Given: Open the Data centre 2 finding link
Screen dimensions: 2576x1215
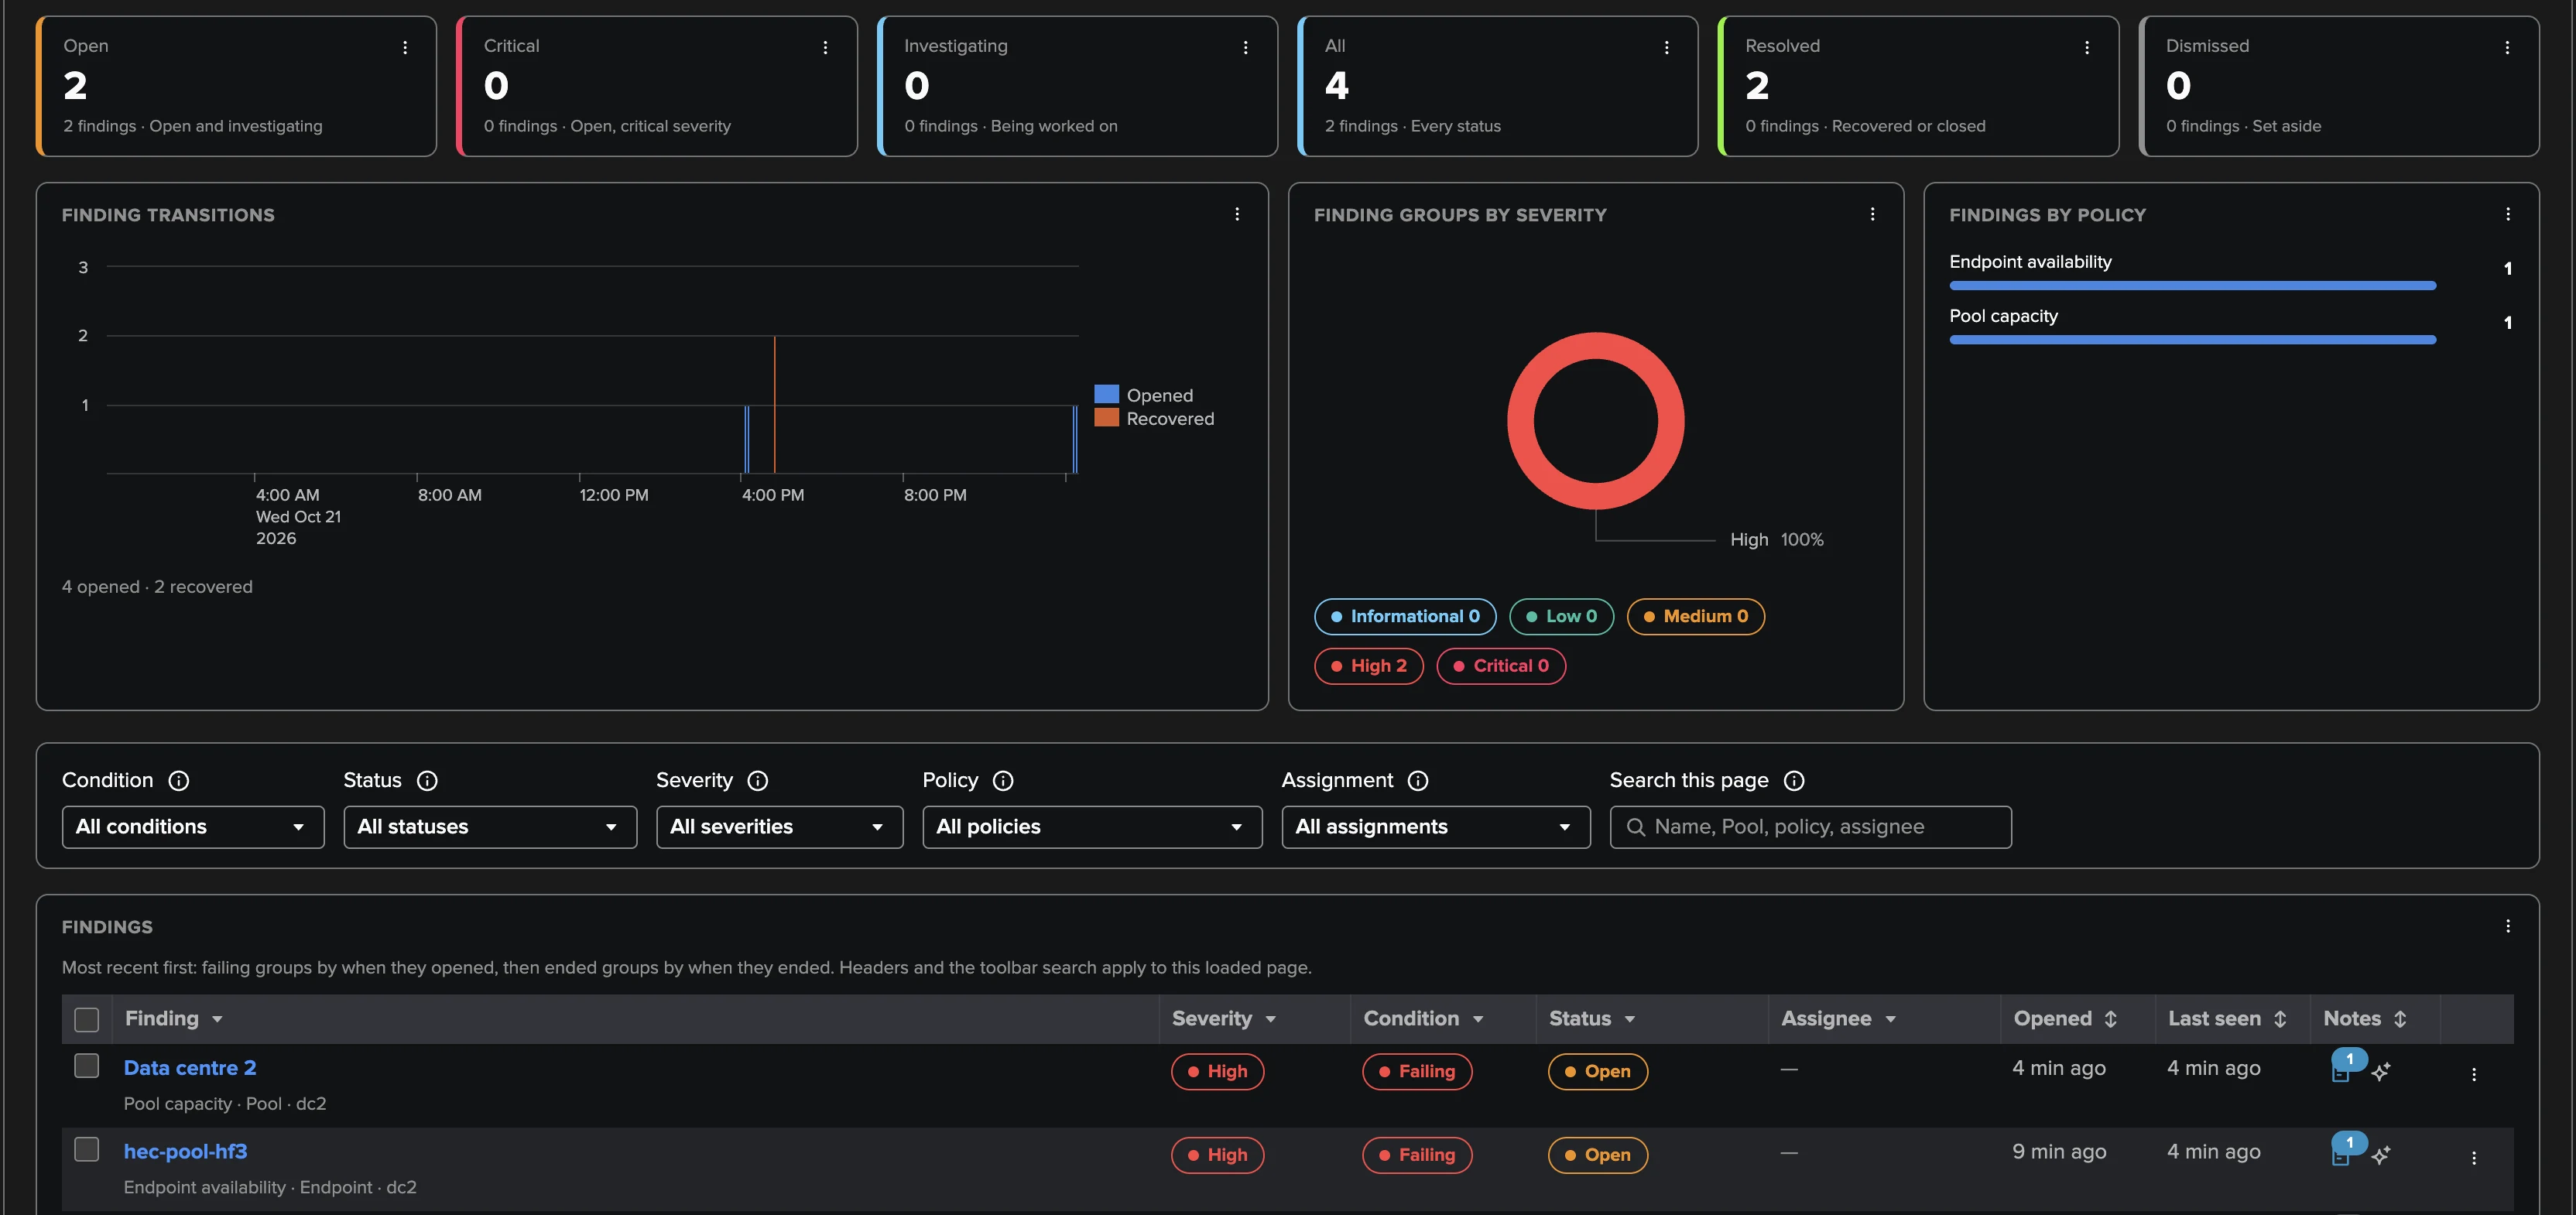Looking at the screenshot, I should (190, 1068).
